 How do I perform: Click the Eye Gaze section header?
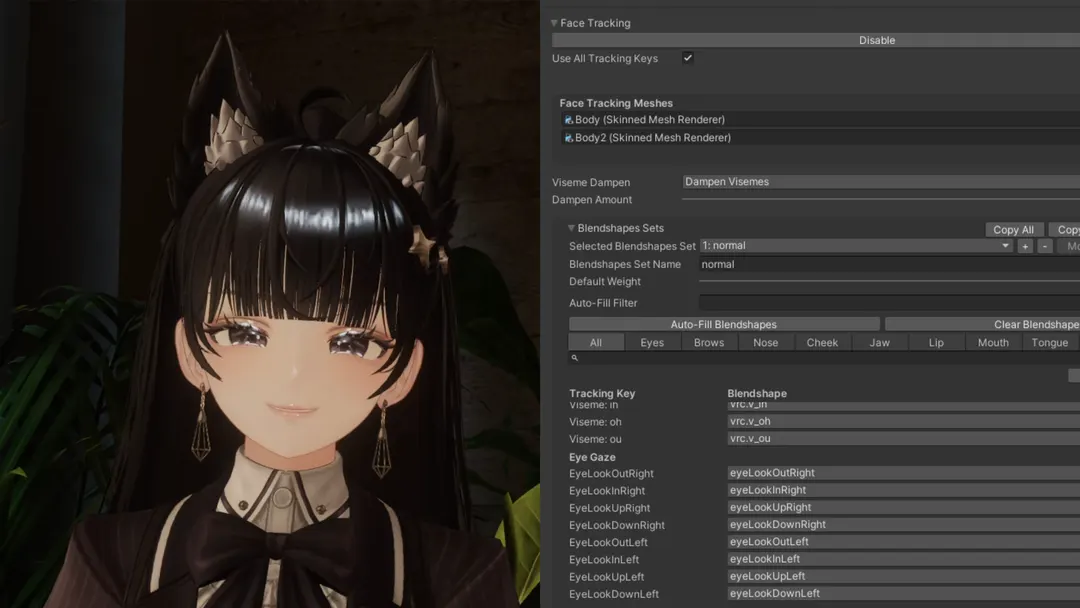[592, 457]
